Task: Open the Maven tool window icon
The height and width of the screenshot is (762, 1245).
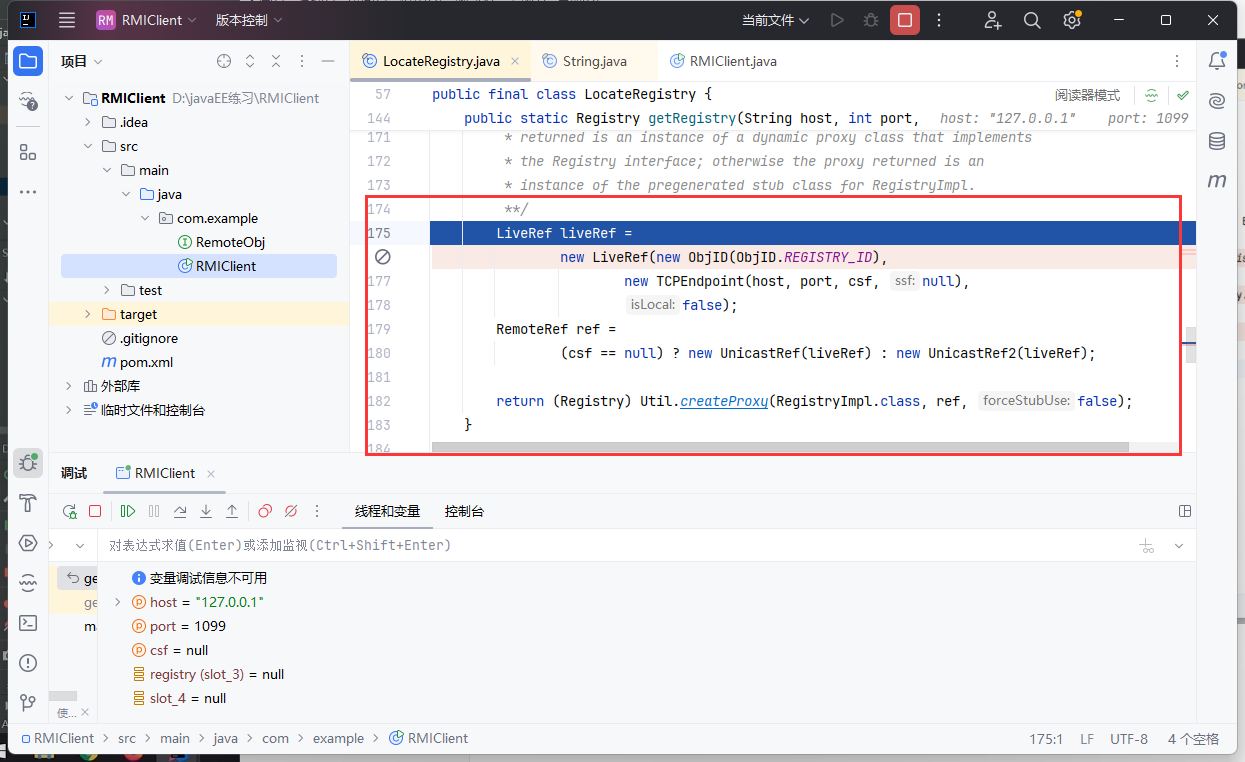Action: [1217, 181]
